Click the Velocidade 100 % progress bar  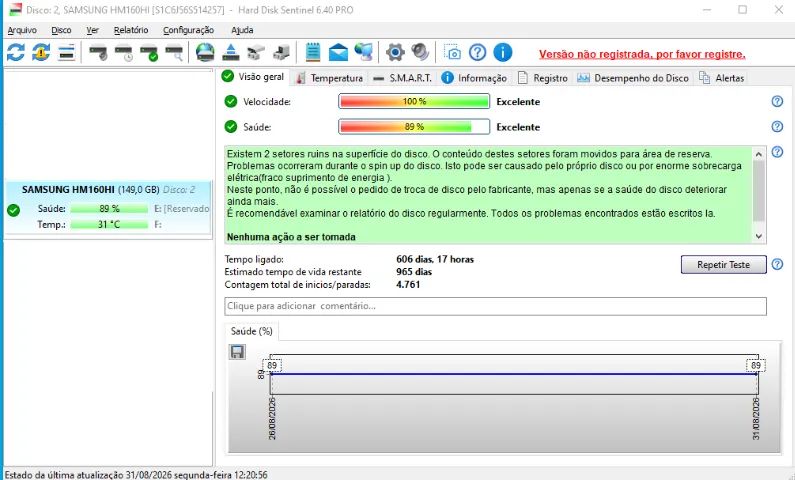click(x=414, y=101)
